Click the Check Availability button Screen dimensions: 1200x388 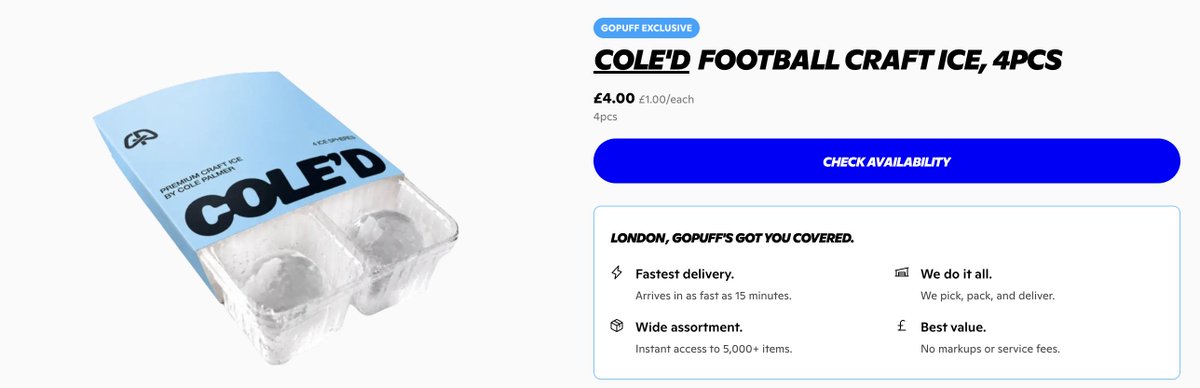887,161
